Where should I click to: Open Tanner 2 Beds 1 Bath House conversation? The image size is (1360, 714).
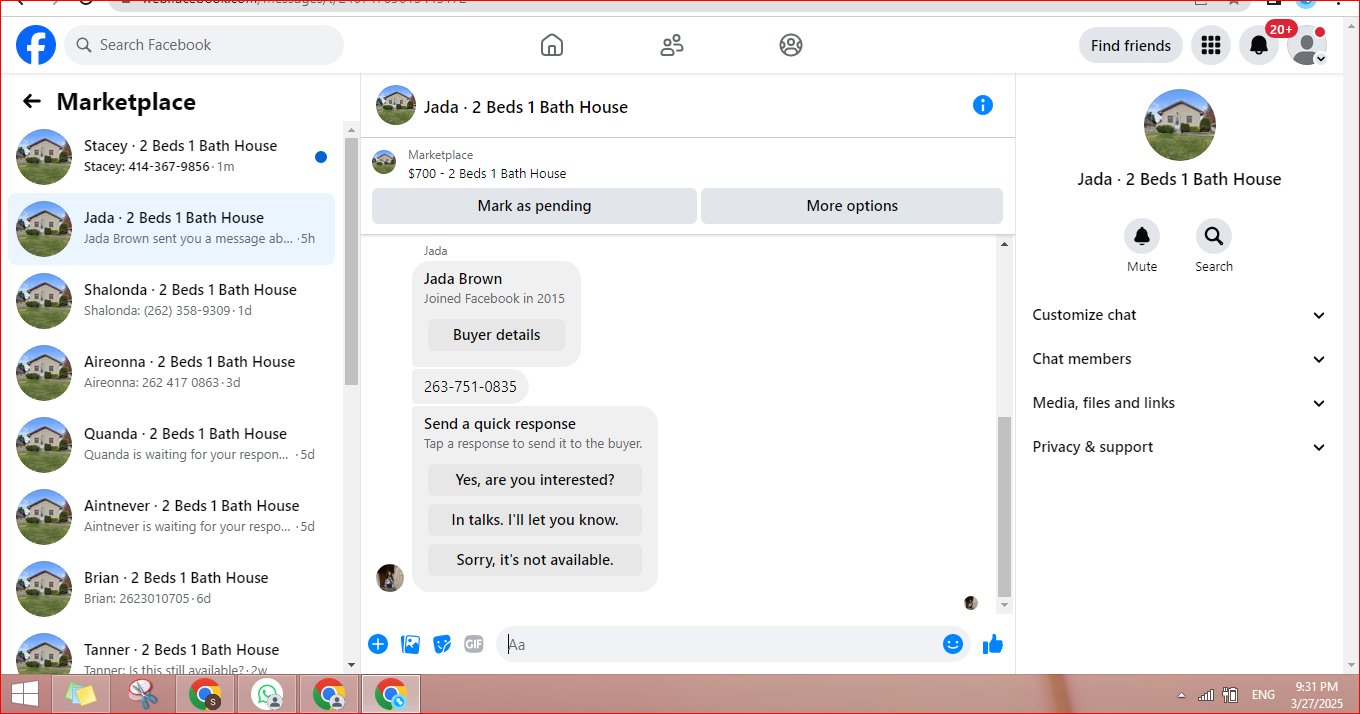coord(172,651)
